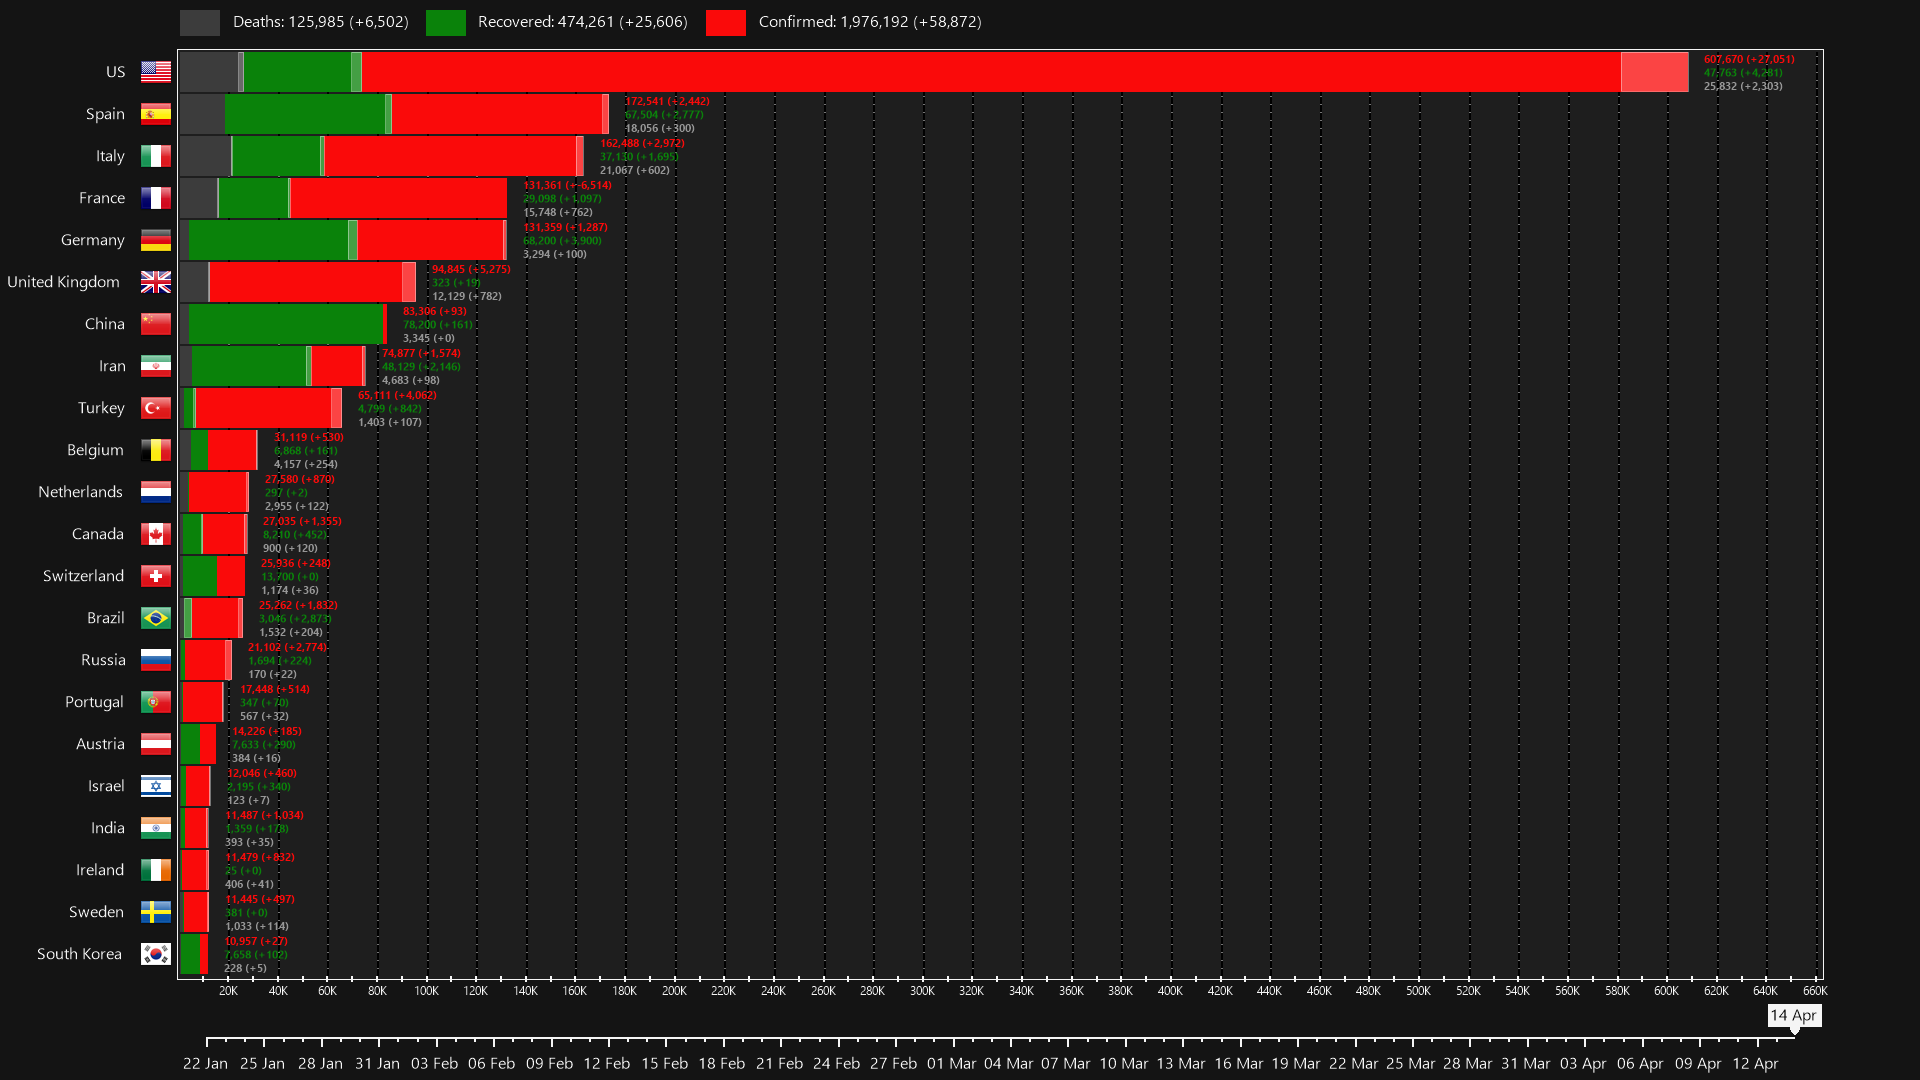Click the Belgium country label
Screen dimensions: 1920x1080
pyautogui.click(x=95, y=450)
